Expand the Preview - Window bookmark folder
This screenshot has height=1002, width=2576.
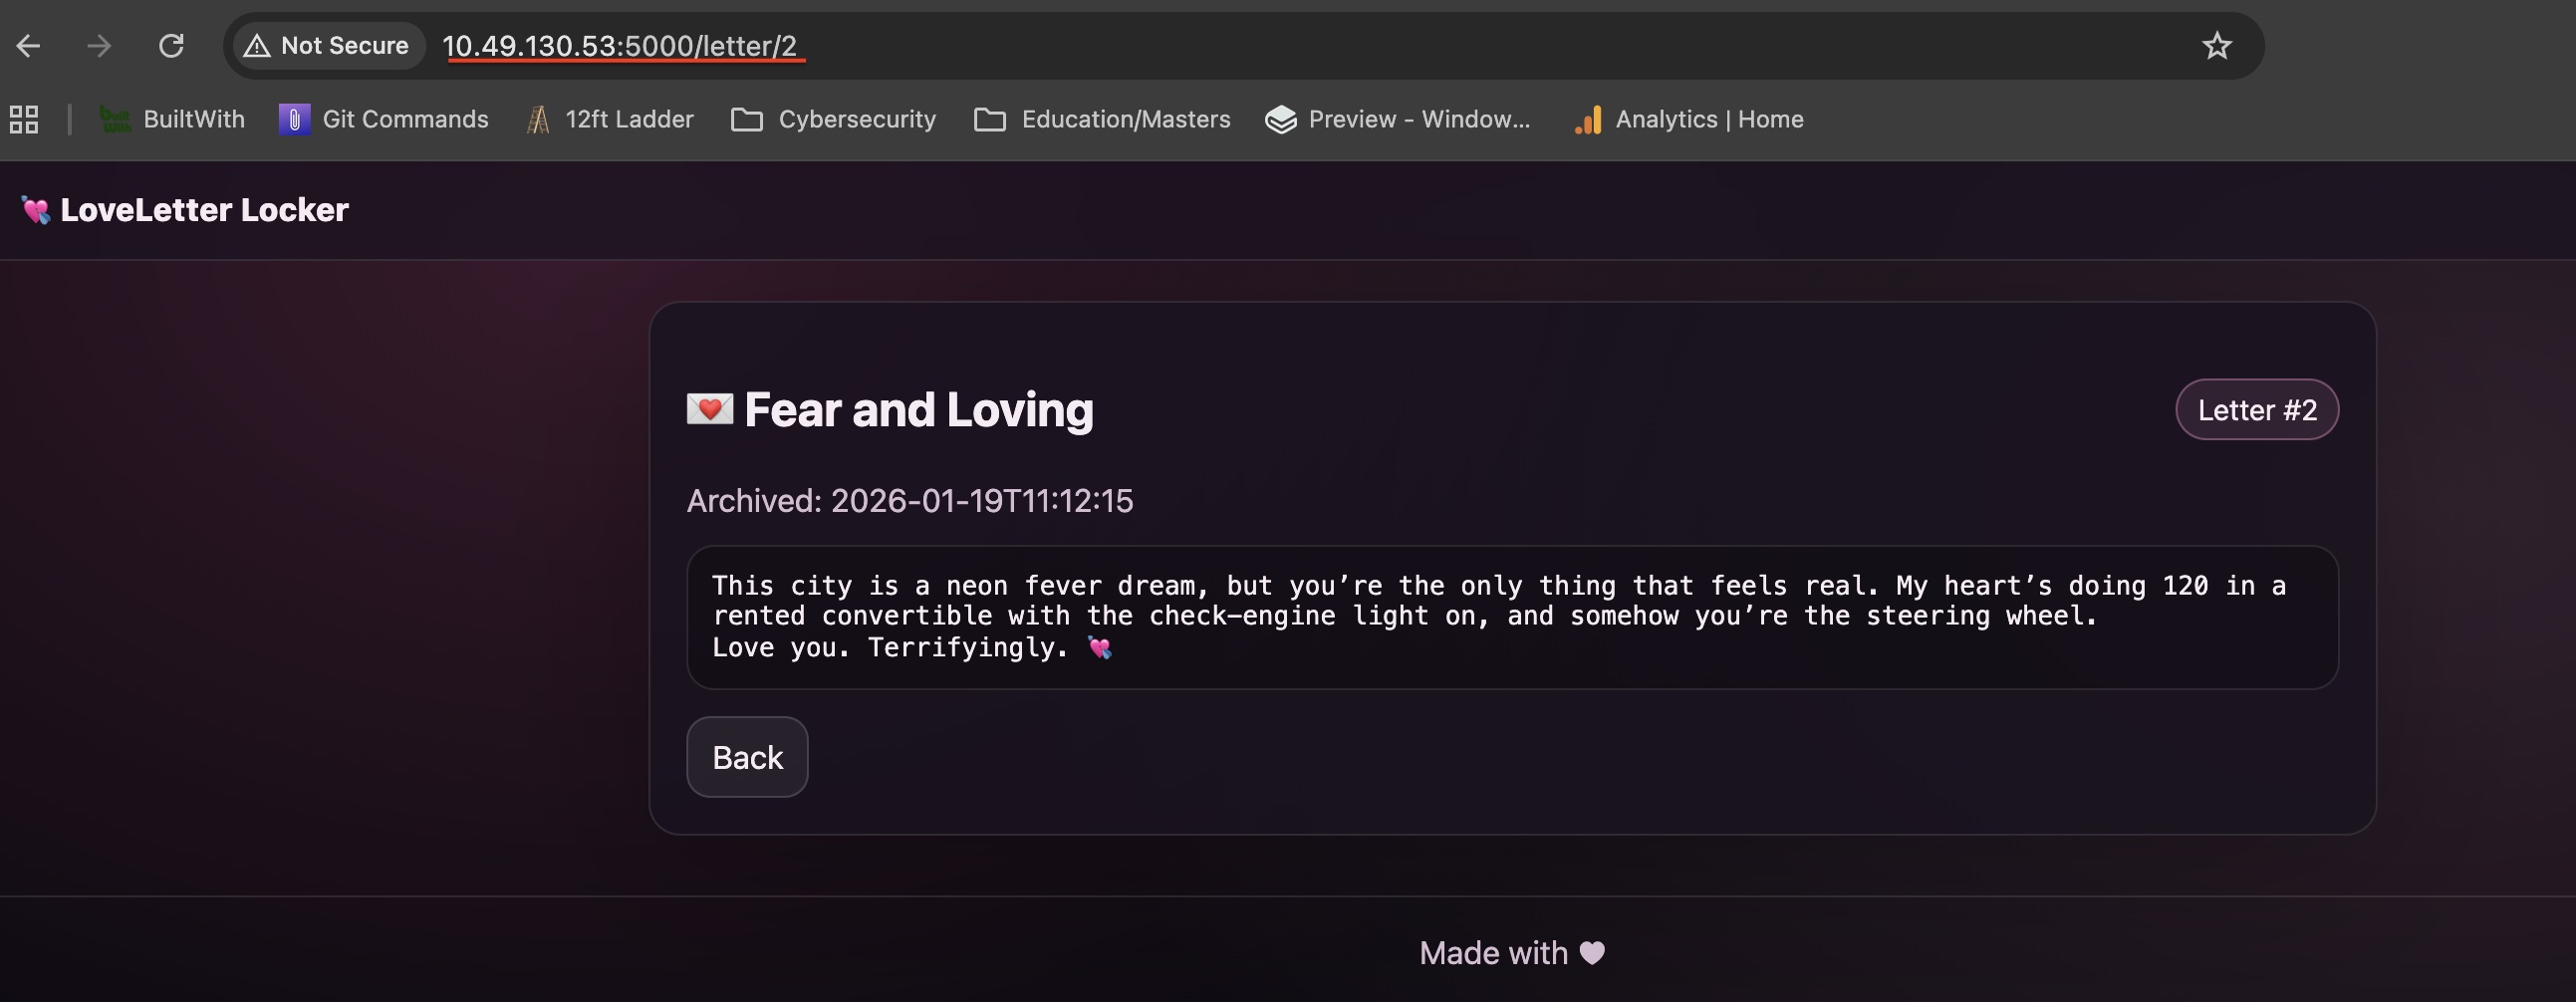[1398, 119]
